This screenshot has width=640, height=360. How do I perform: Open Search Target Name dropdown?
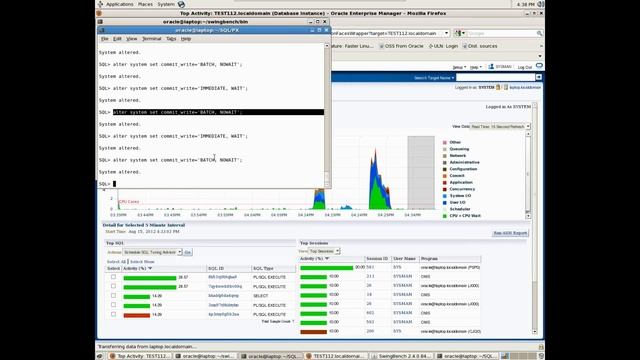[434, 78]
